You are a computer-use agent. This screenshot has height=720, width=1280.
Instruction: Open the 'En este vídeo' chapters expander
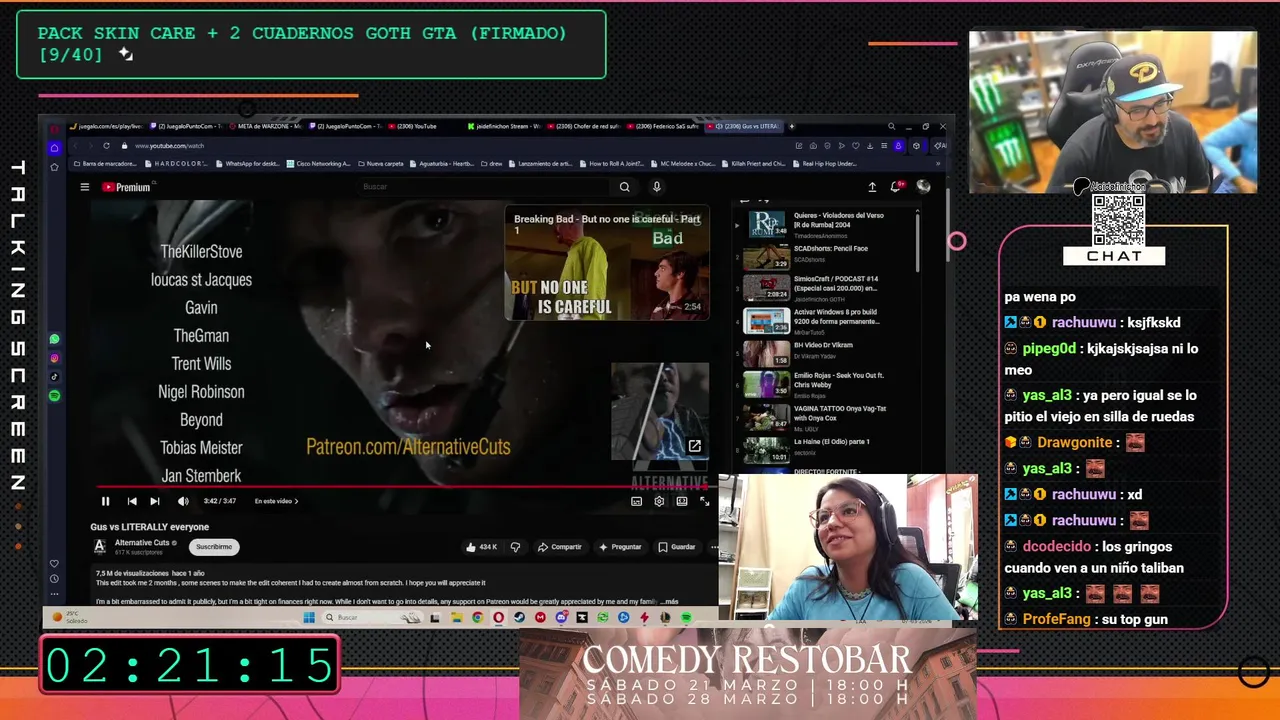point(276,501)
